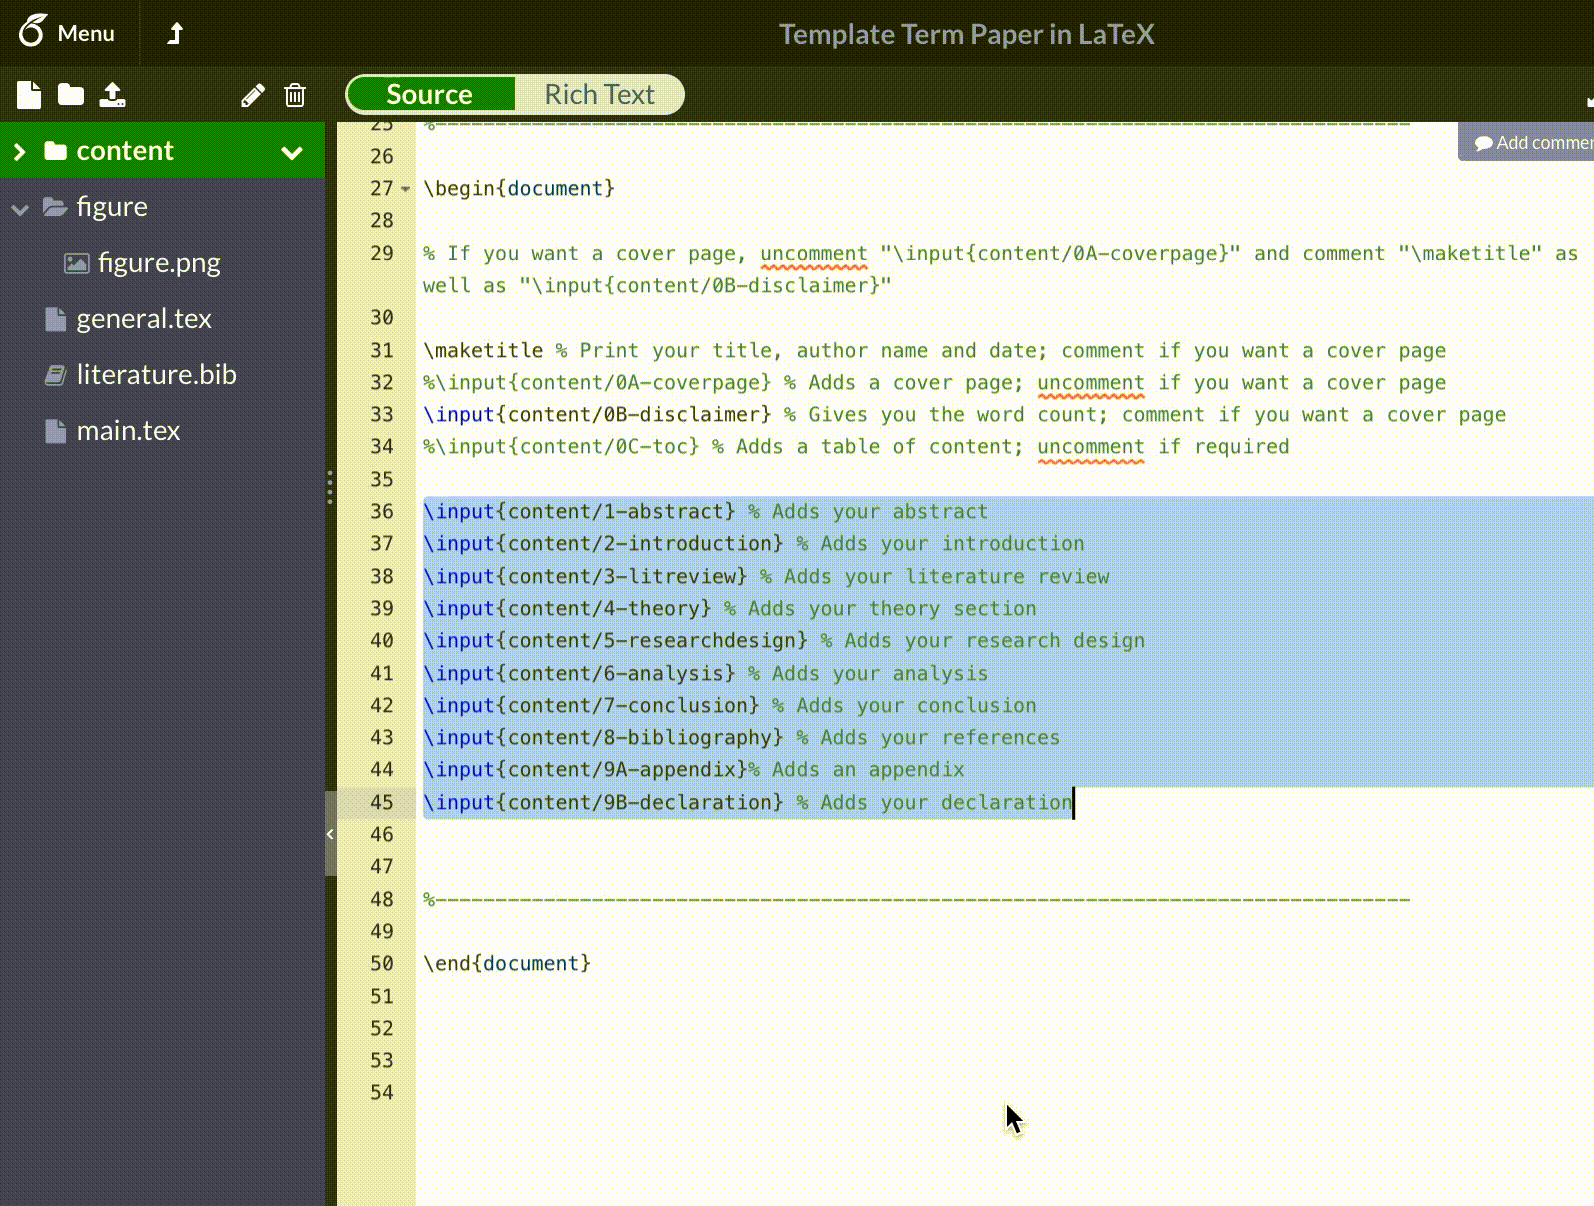Click the pencil rename icon

[x=253, y=95]
